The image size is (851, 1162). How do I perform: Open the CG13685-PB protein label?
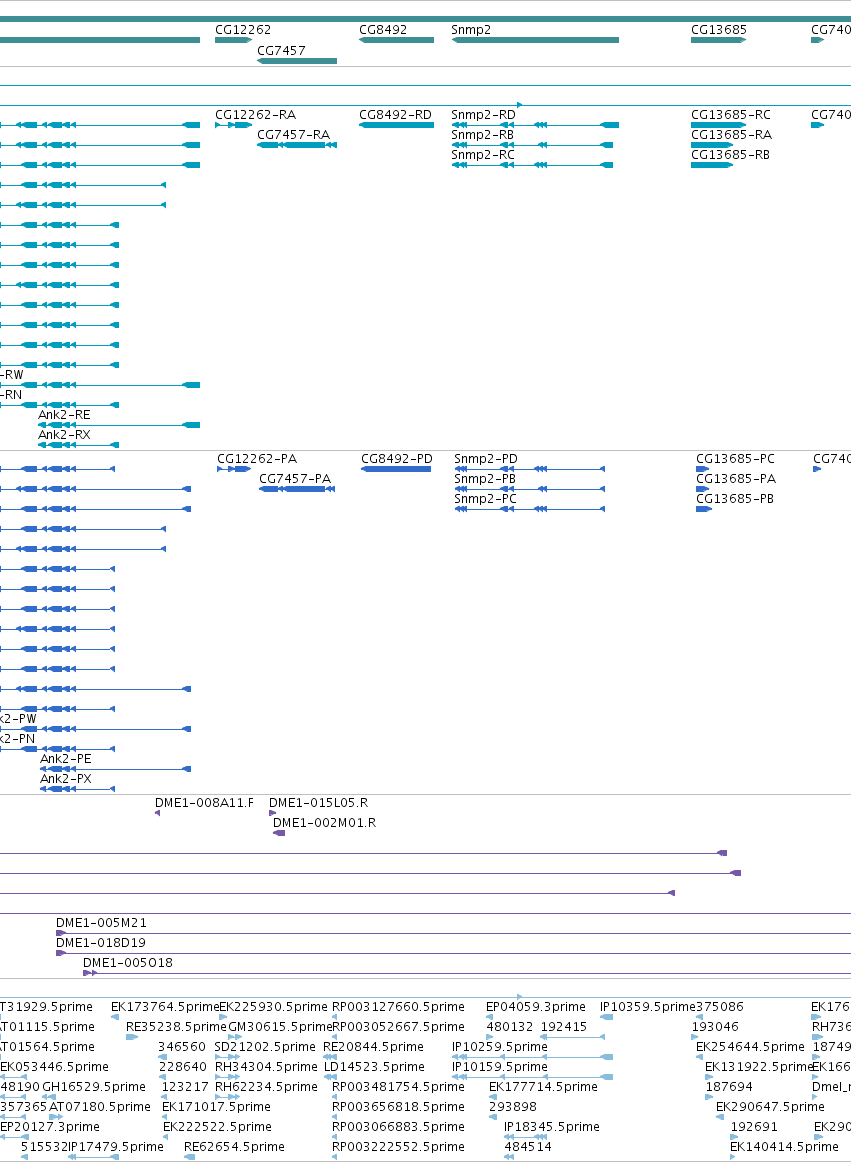click(x=735, y=499)
